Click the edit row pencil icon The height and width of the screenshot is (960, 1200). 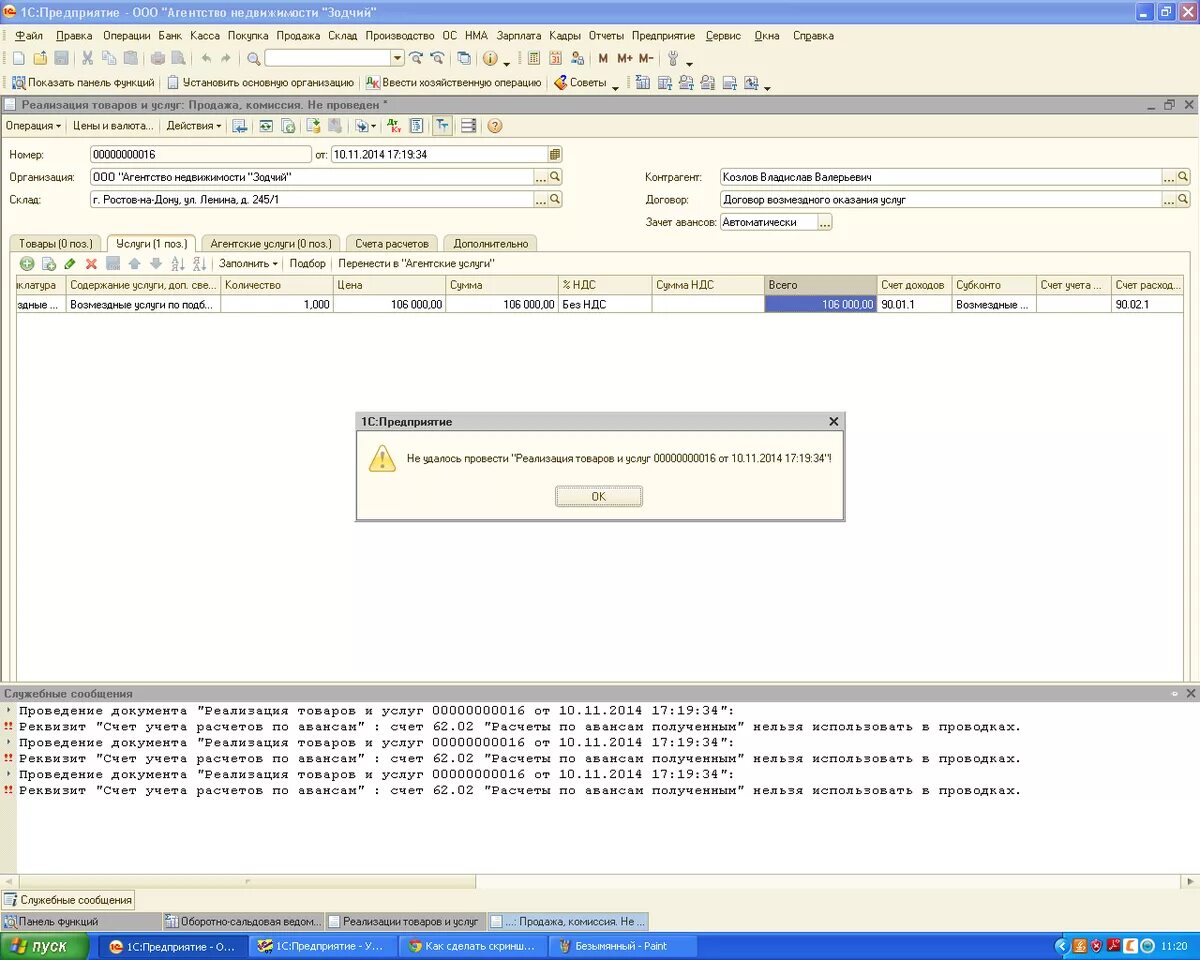point(70,264)
